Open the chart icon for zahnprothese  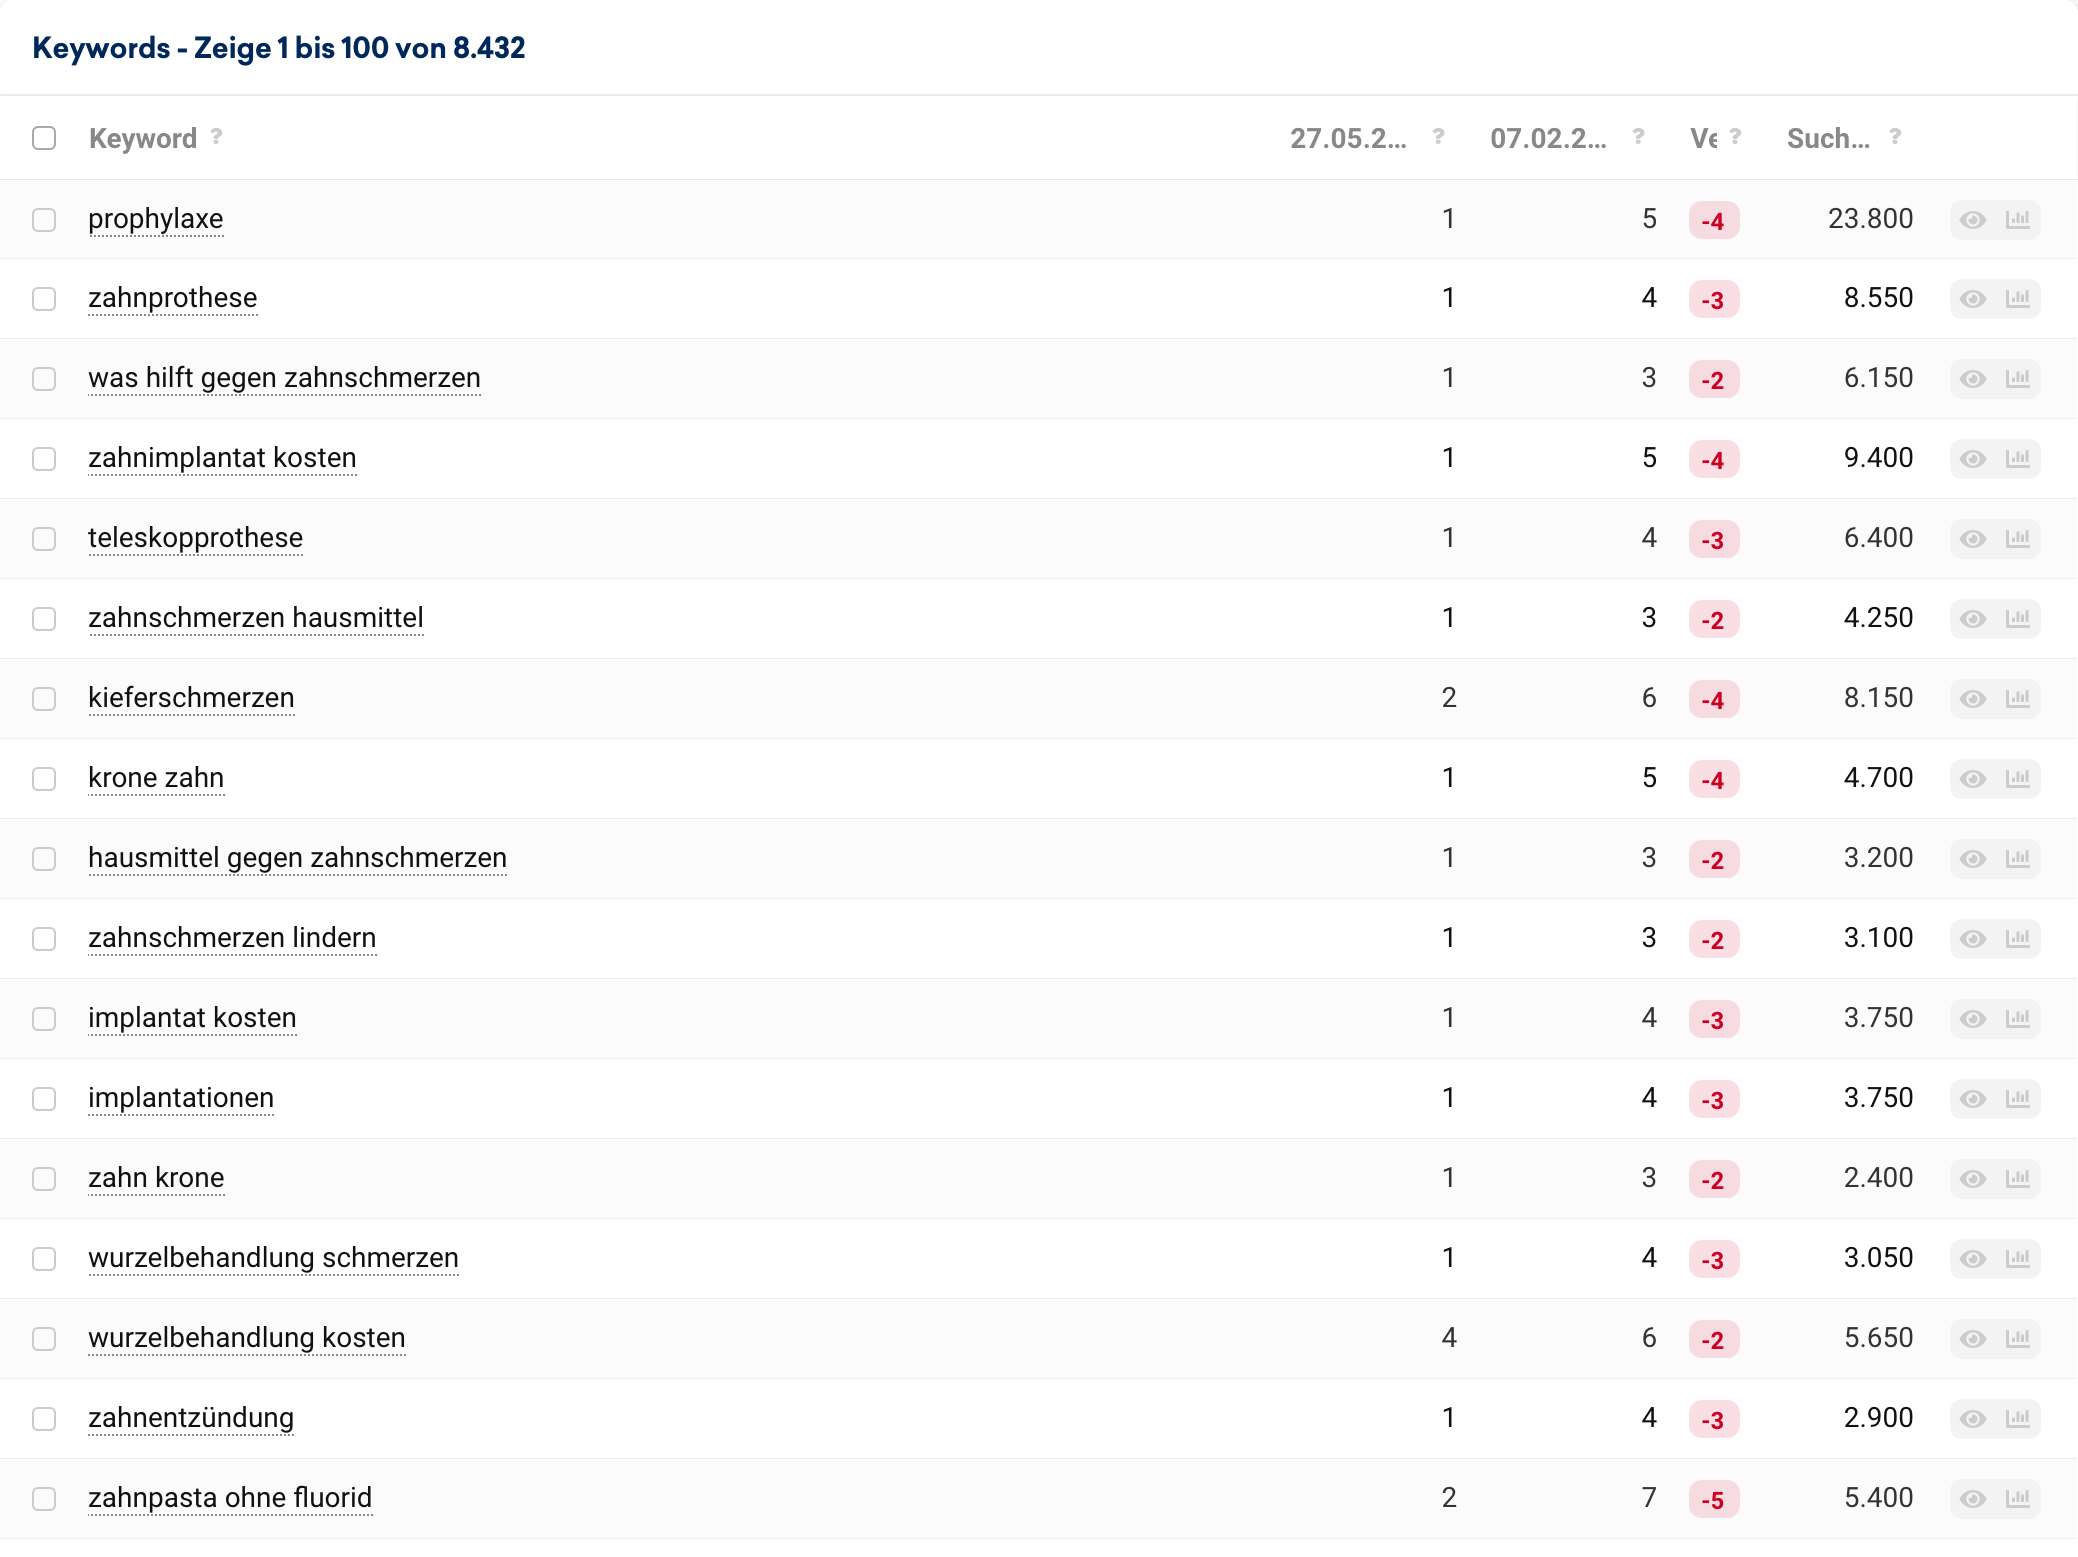coord(2017,299)
